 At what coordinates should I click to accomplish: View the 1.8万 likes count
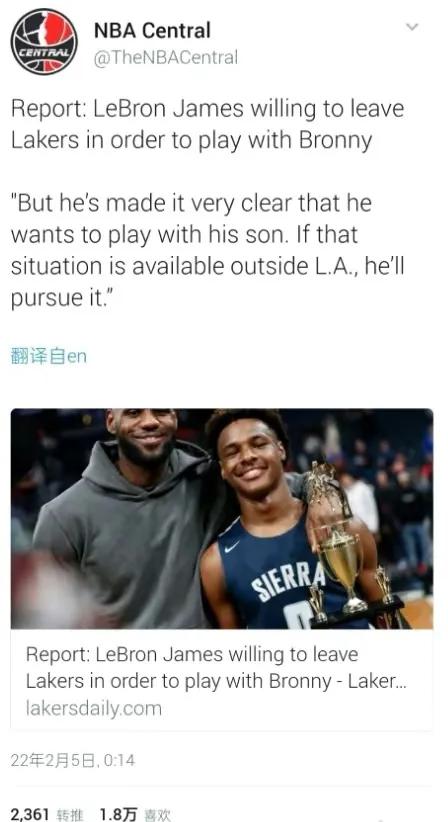point(118,814)
